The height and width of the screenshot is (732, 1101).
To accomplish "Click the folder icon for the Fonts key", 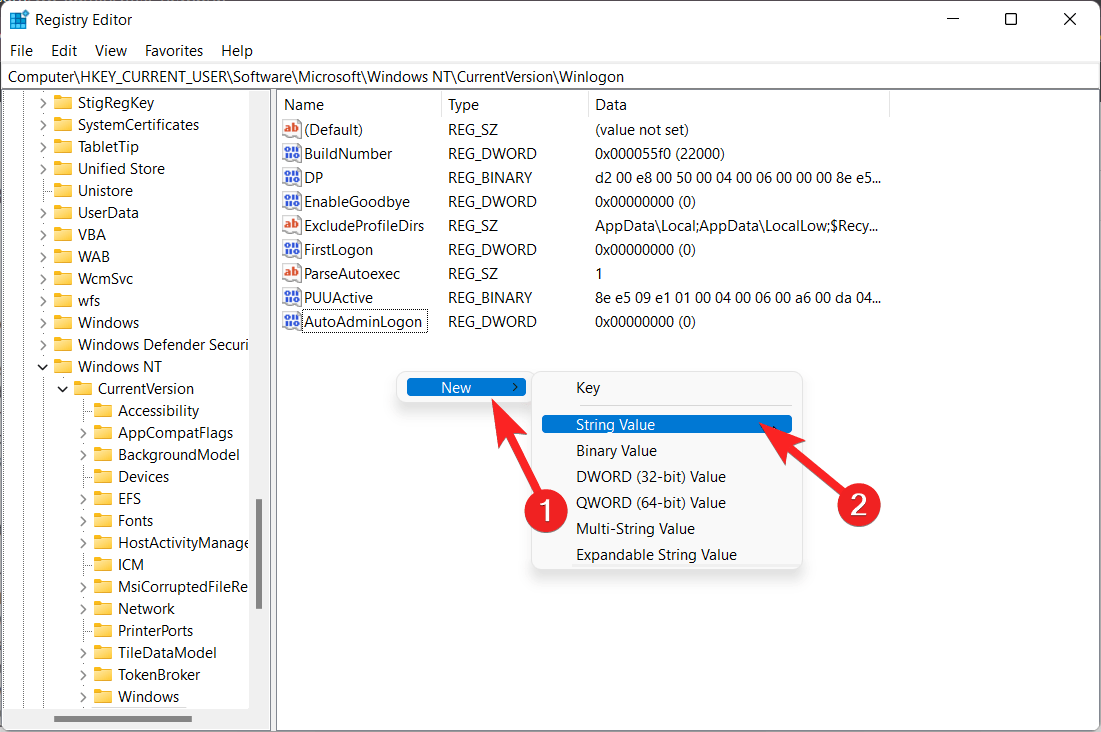I will [104, 520].
